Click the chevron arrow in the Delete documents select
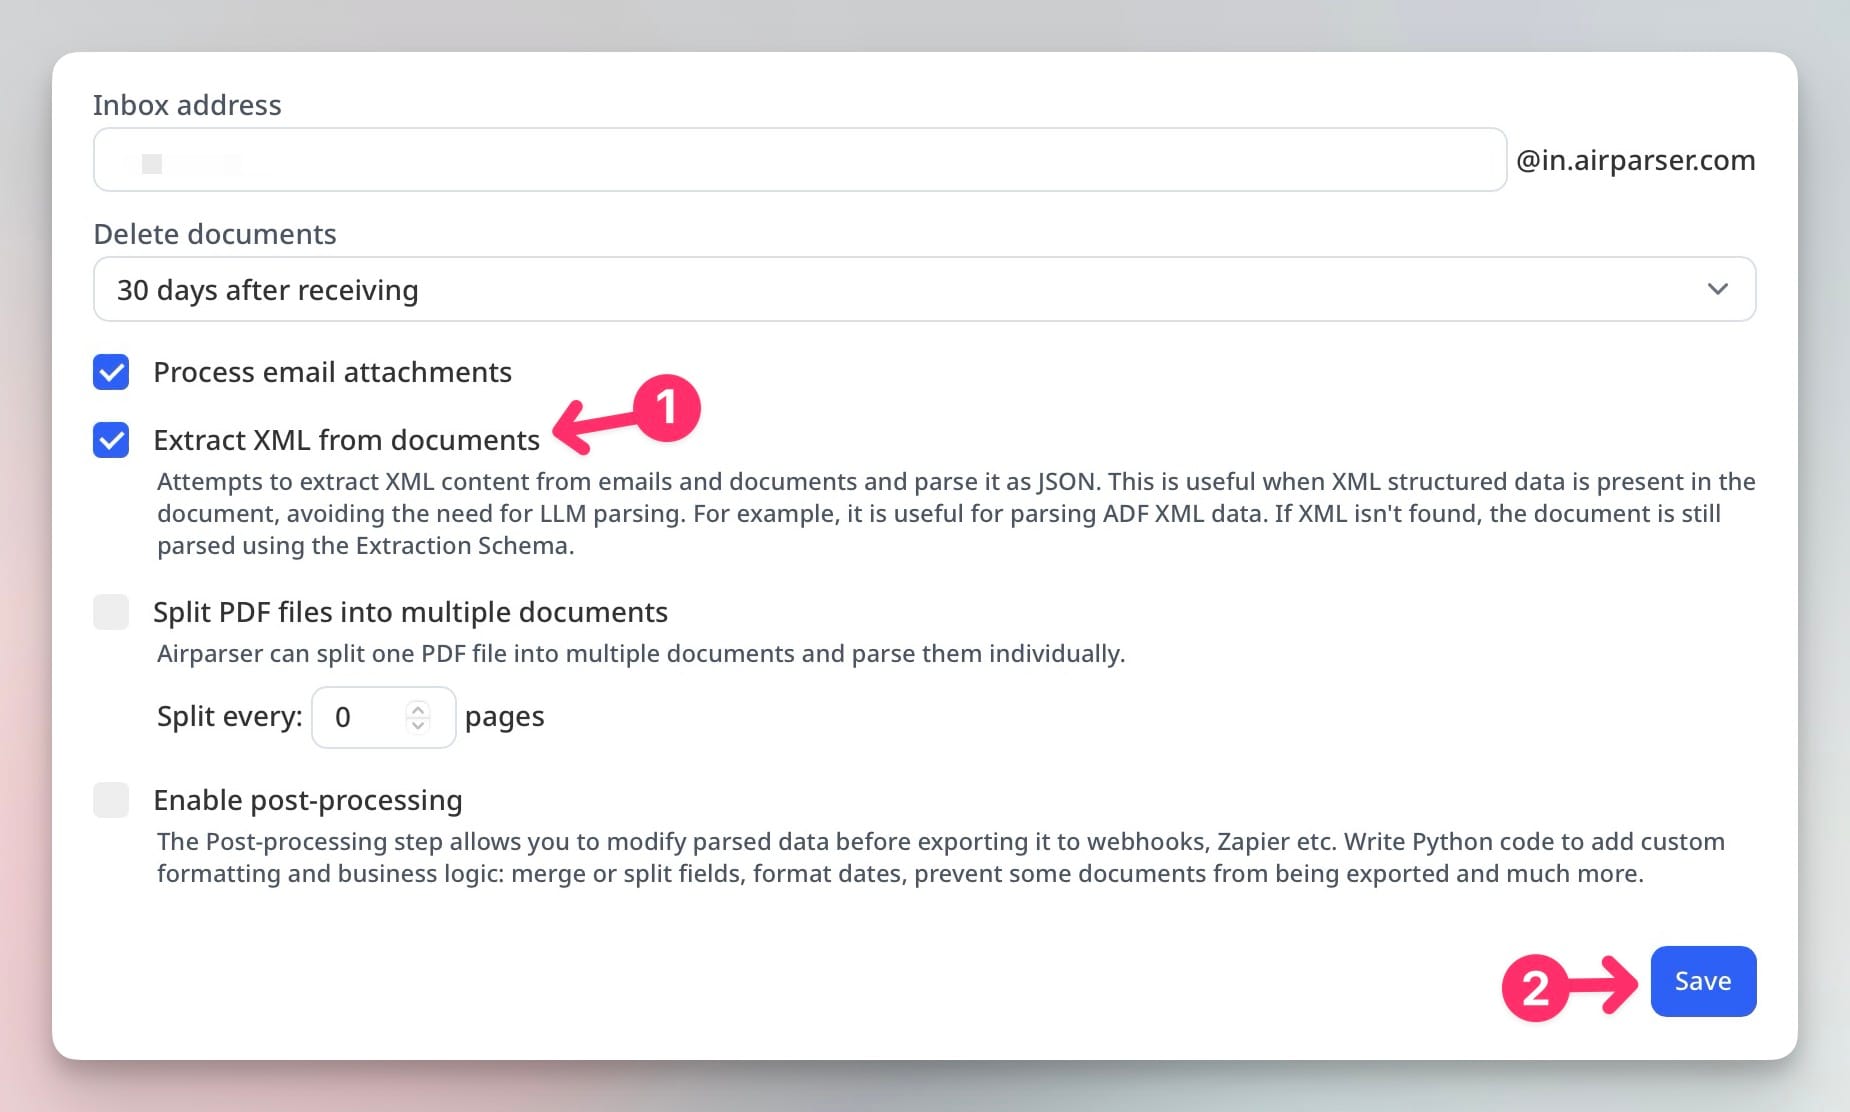The width and height of the screenshot is (1850, 1112). pyautogui.click(x=1717, y=290)
